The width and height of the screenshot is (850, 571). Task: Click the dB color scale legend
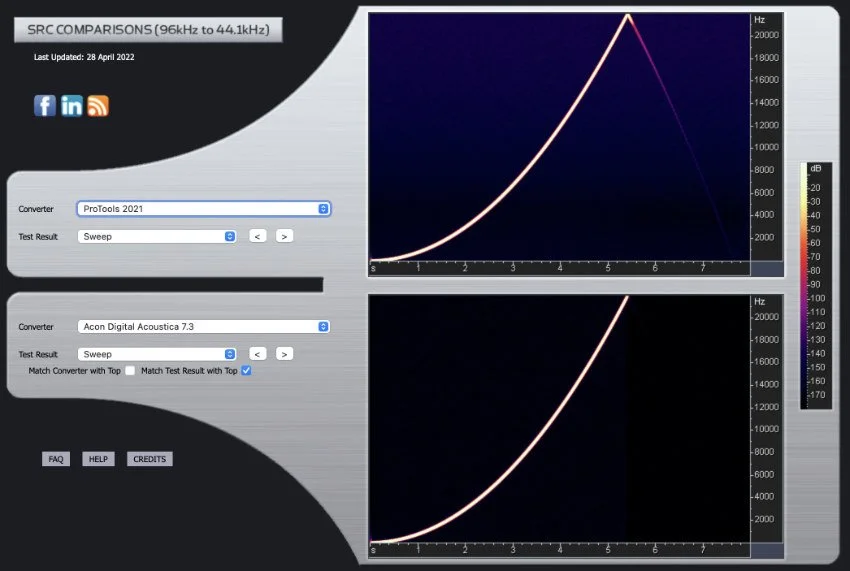(x=816, y=286)
